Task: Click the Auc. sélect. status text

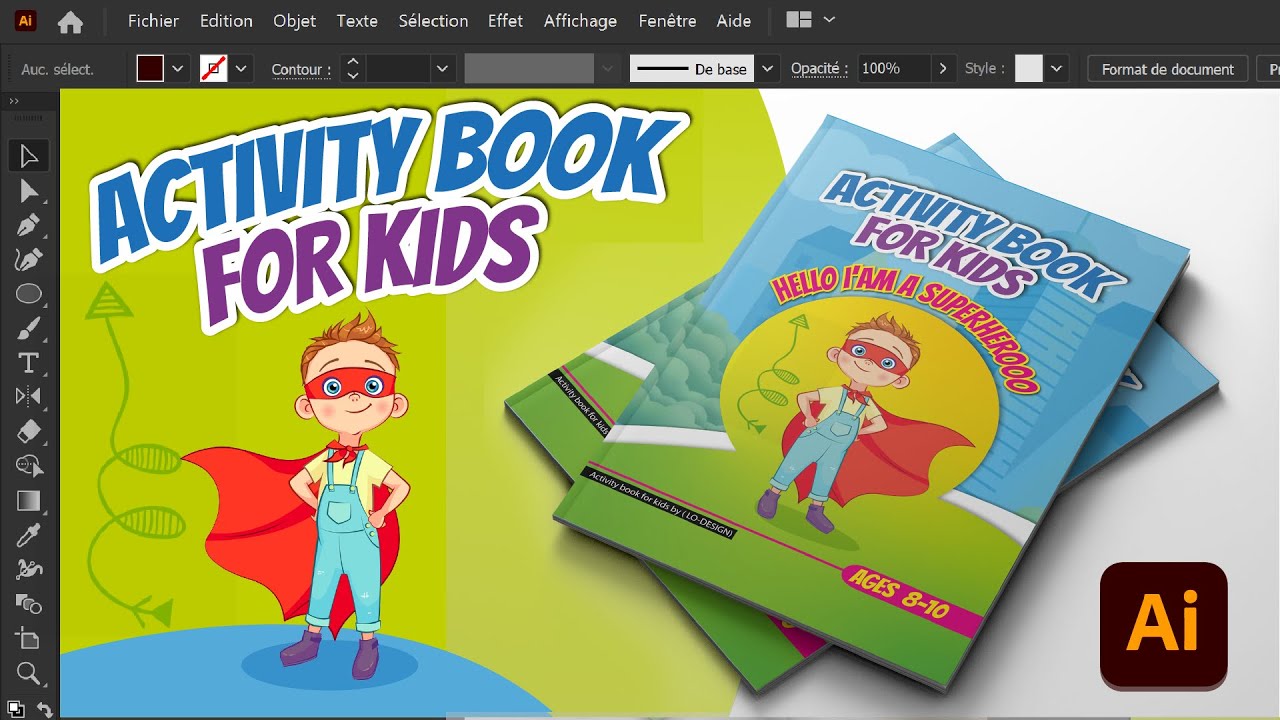Action: point(57,70)
